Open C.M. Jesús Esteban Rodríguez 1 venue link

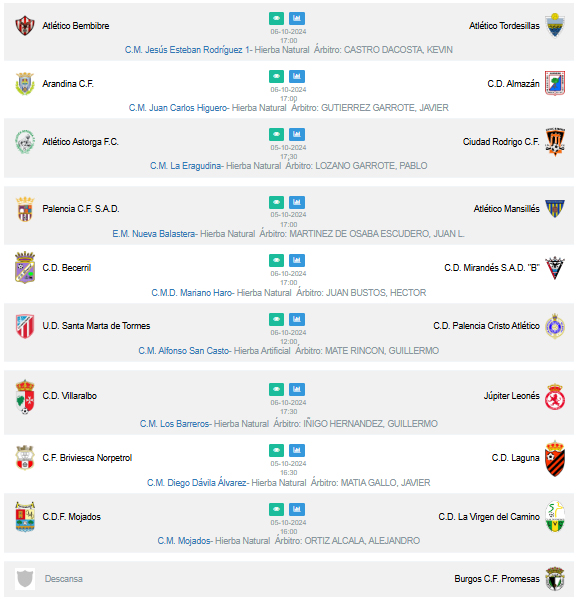[187, 50]
